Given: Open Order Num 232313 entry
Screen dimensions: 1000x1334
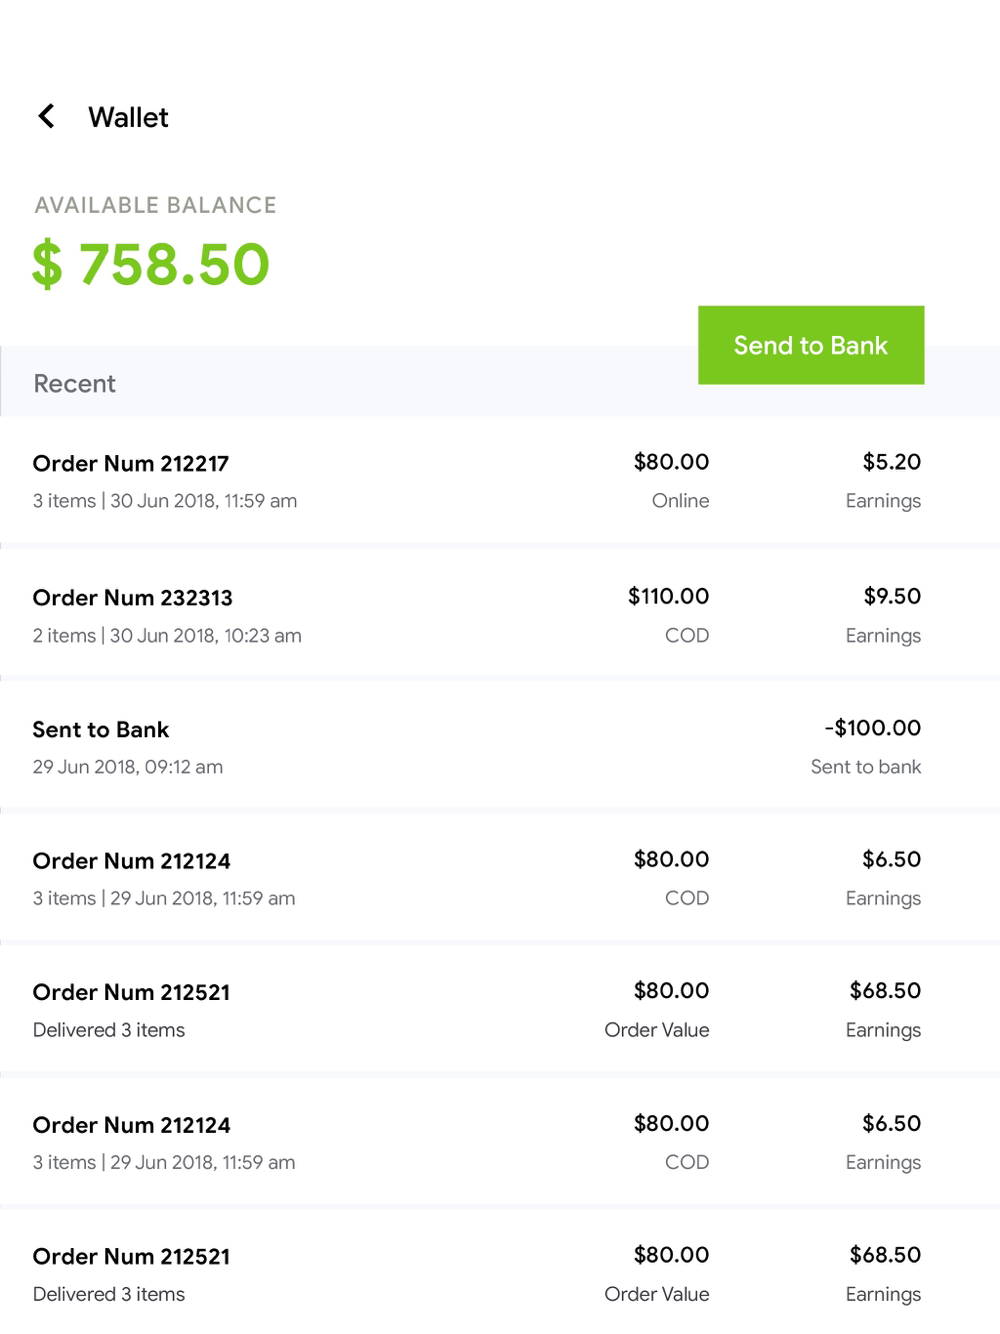Looking at the screenshot, I should click(133, 598).
